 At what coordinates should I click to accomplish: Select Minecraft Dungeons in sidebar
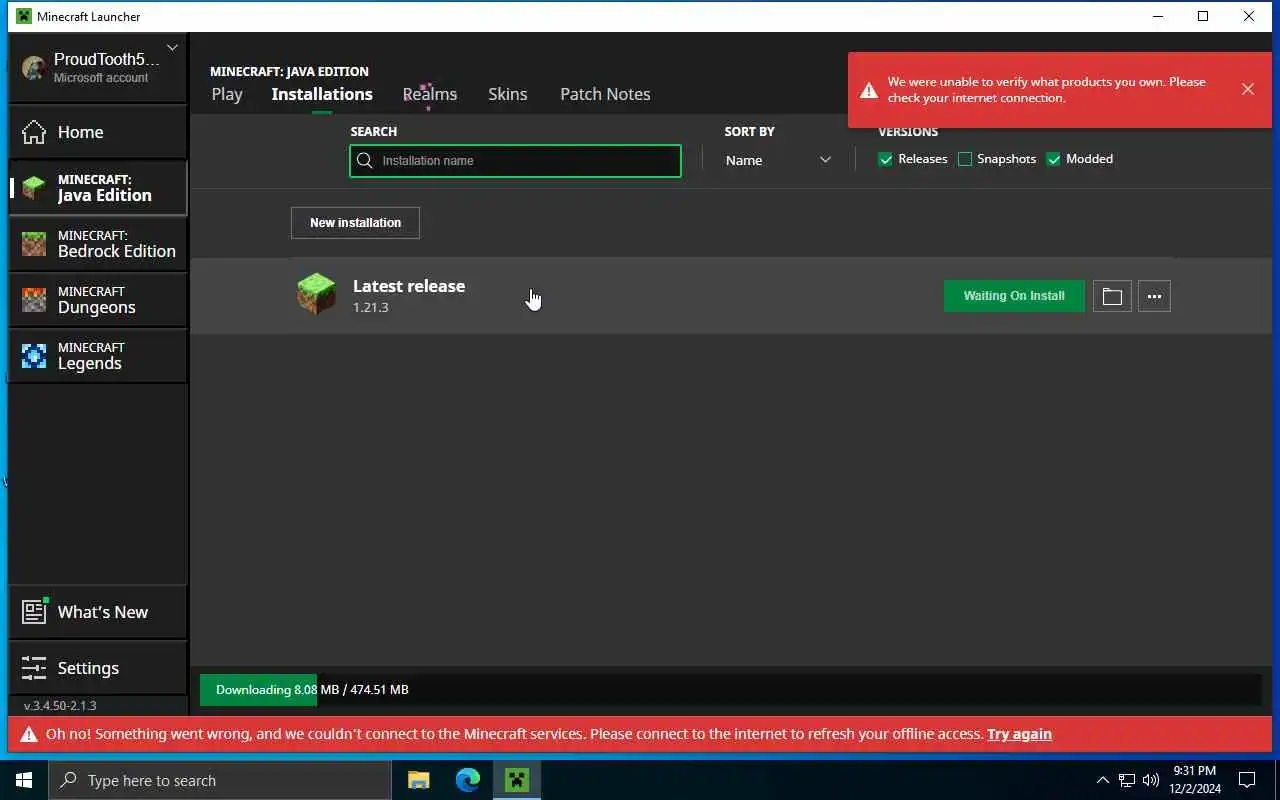coord(97,300)
